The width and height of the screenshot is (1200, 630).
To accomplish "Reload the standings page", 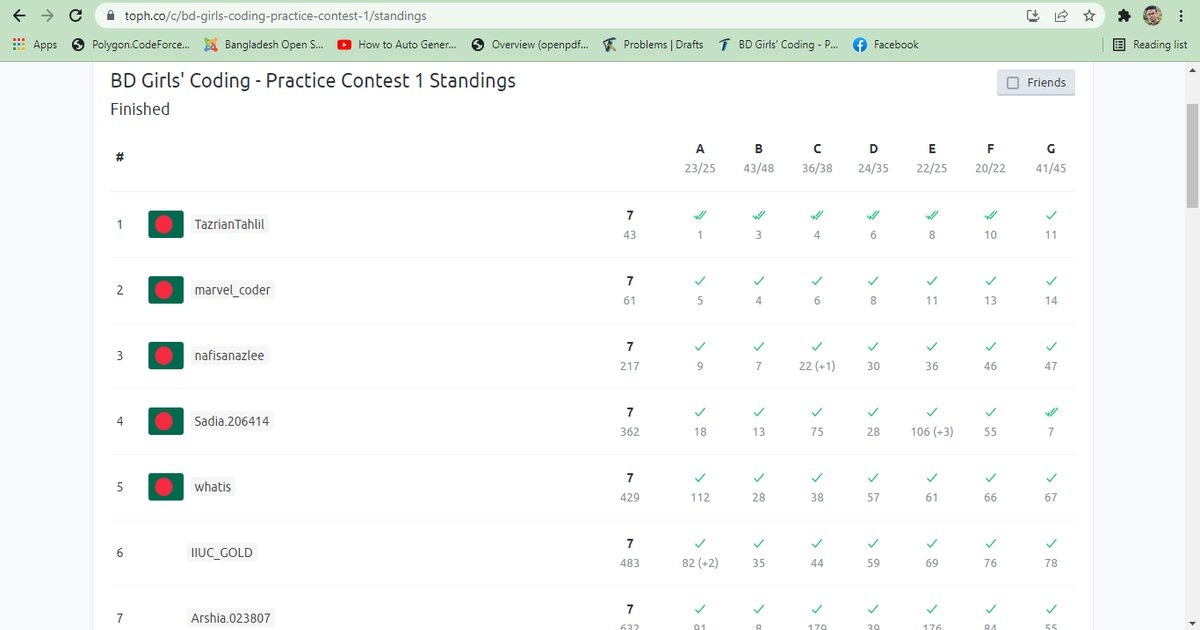I will [75, 16].
